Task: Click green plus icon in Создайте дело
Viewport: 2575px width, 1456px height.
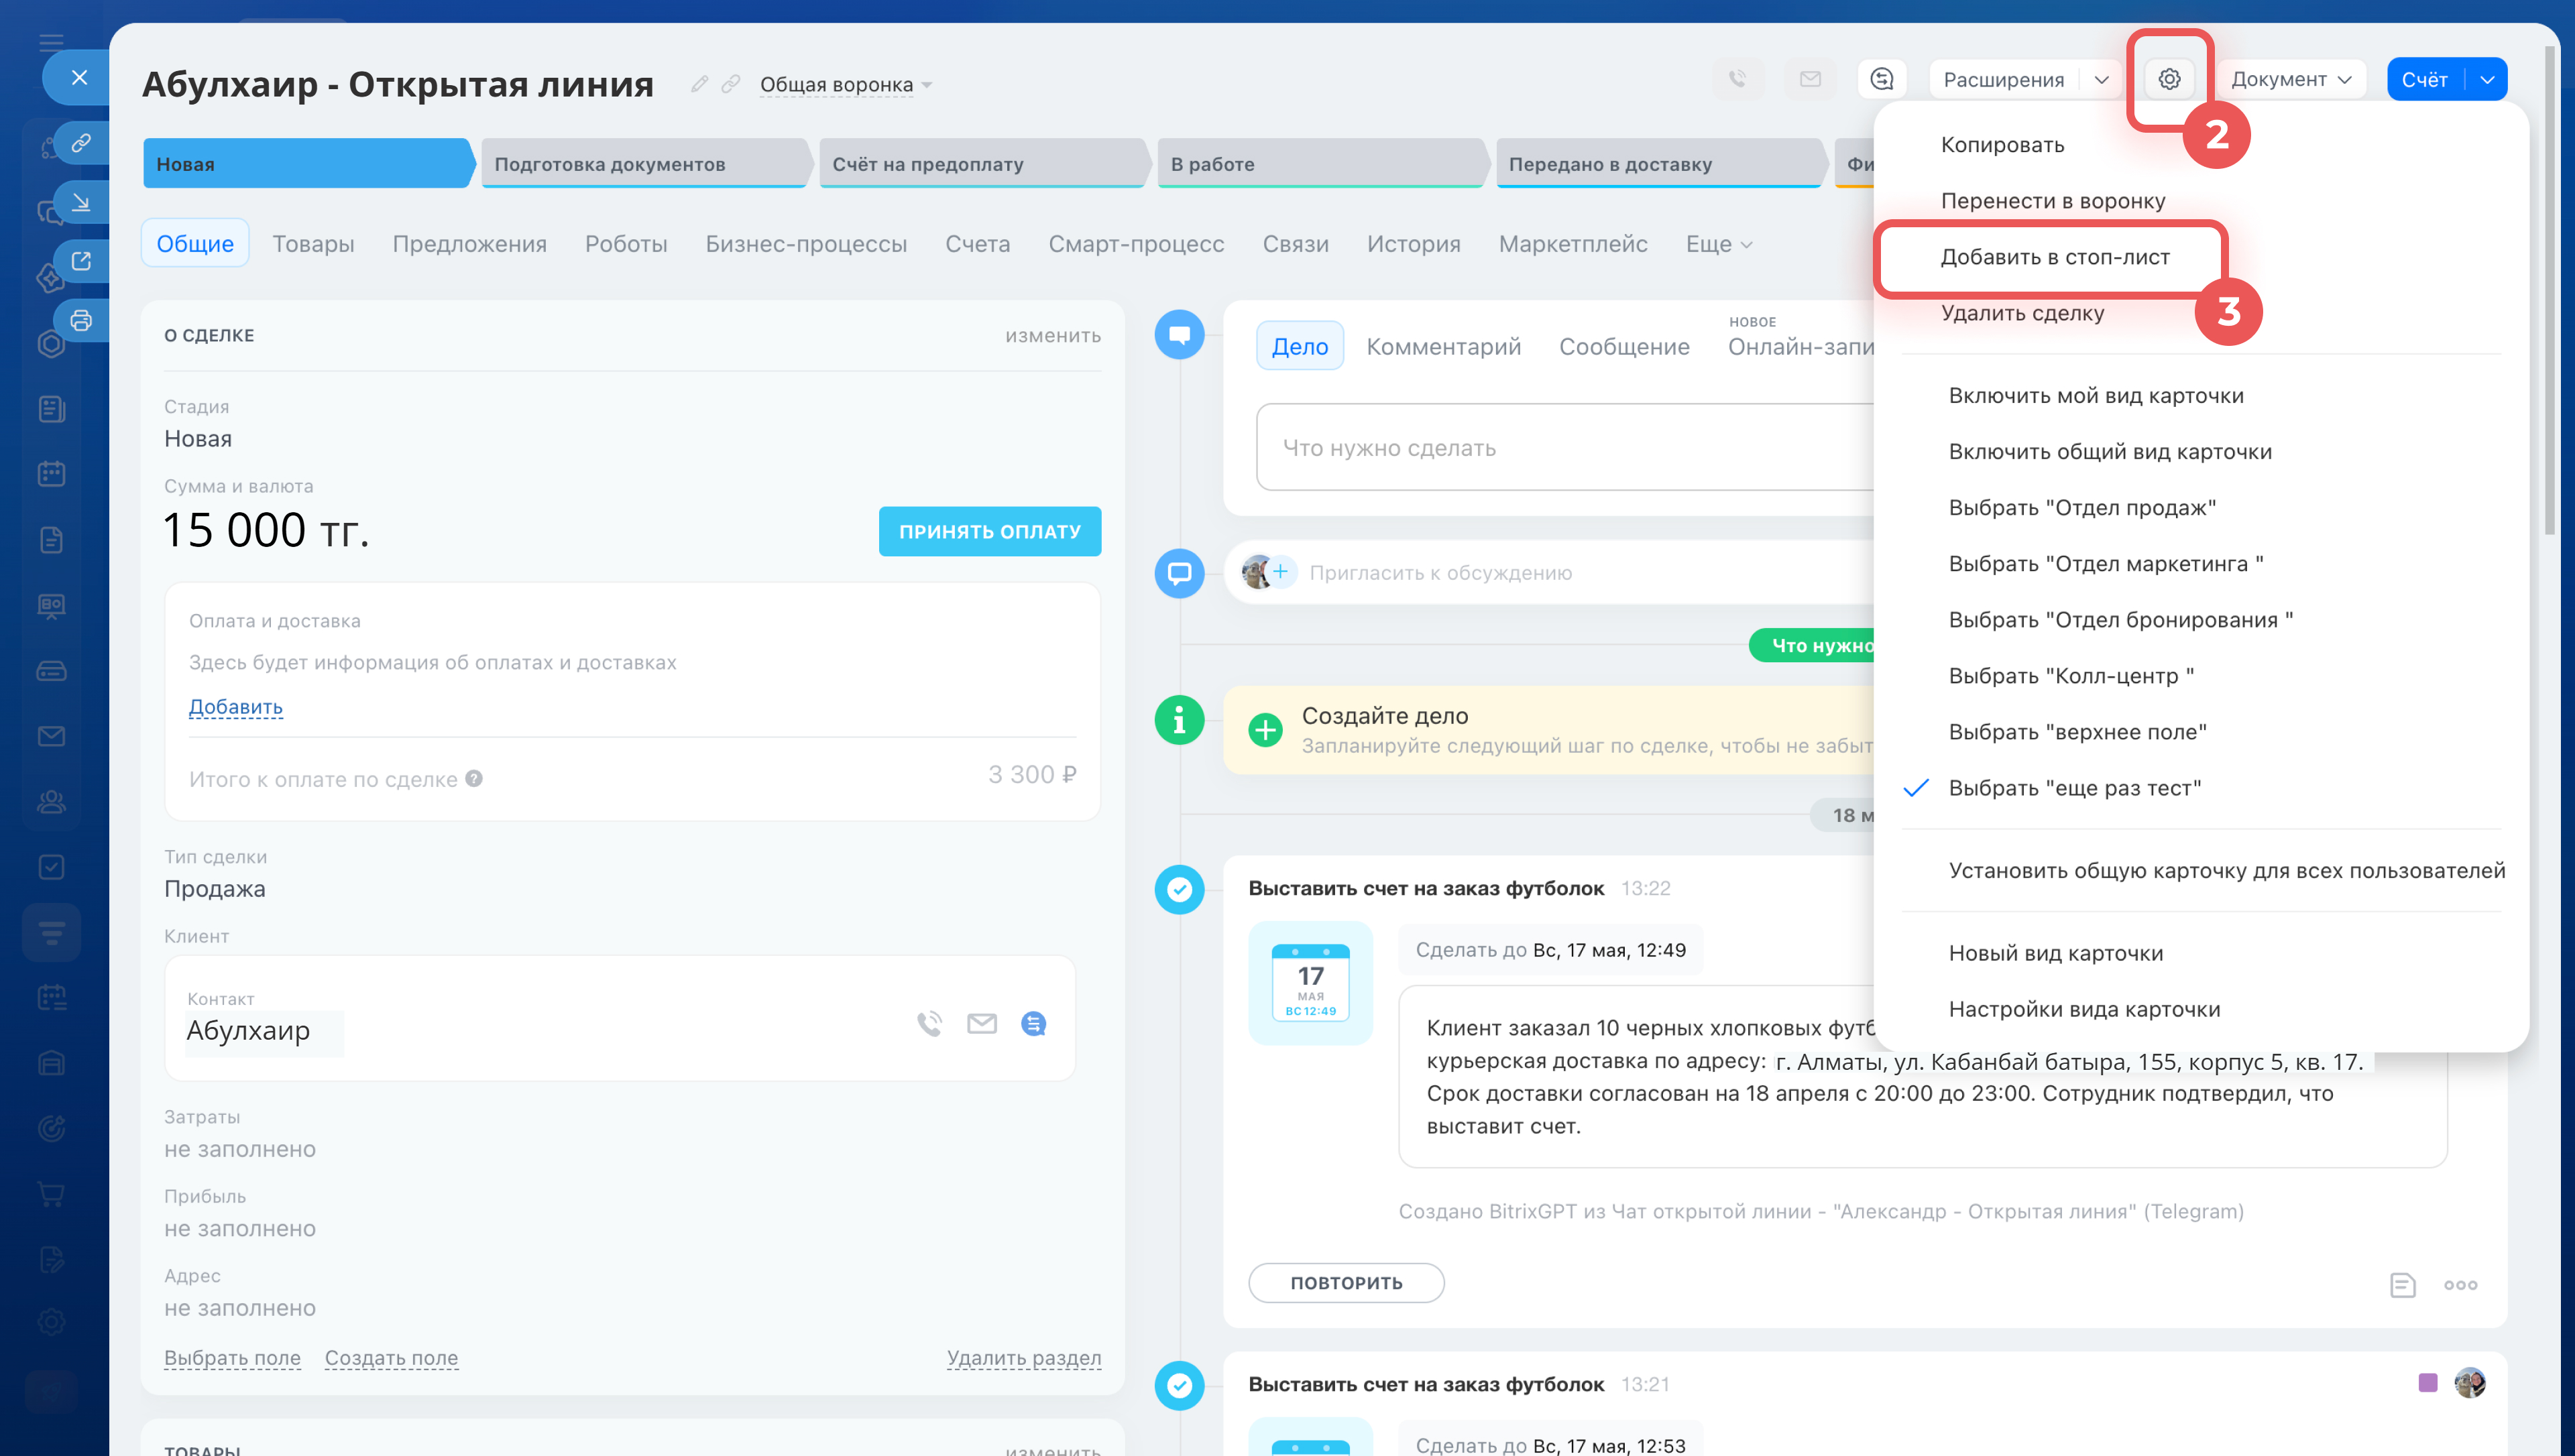Action: pyautogui.click(x=1266, y=729)
